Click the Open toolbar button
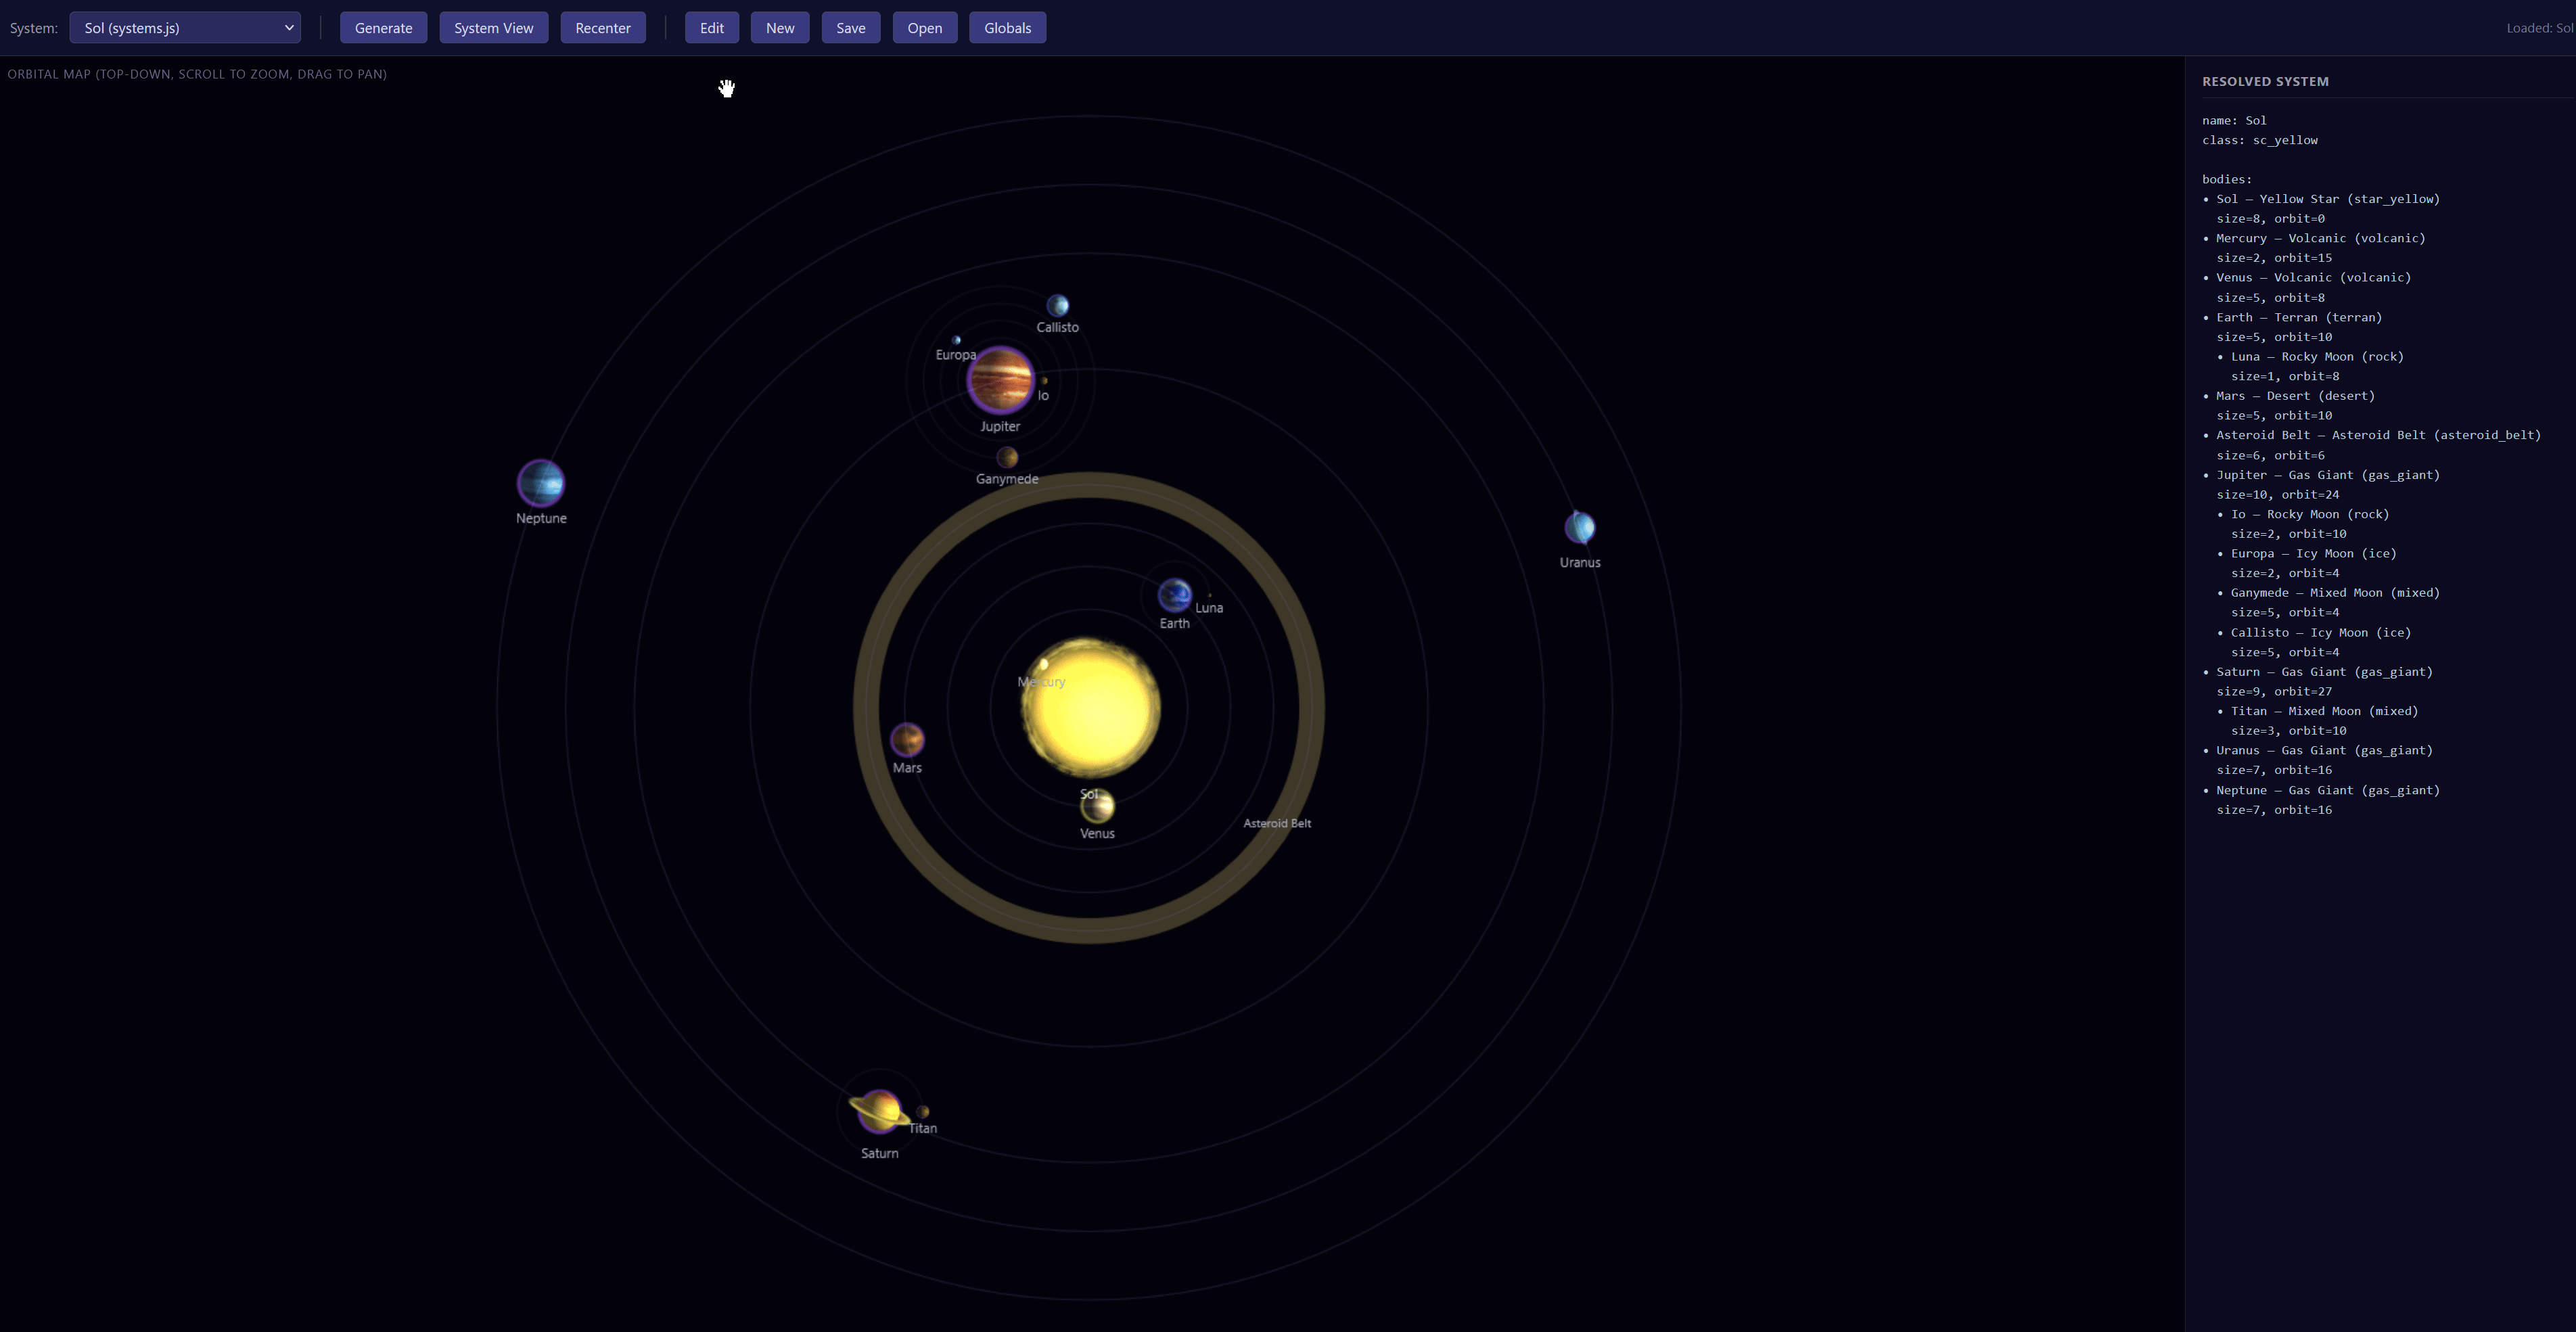This screenshot has height=1332, width=2576. click(925, 28)
